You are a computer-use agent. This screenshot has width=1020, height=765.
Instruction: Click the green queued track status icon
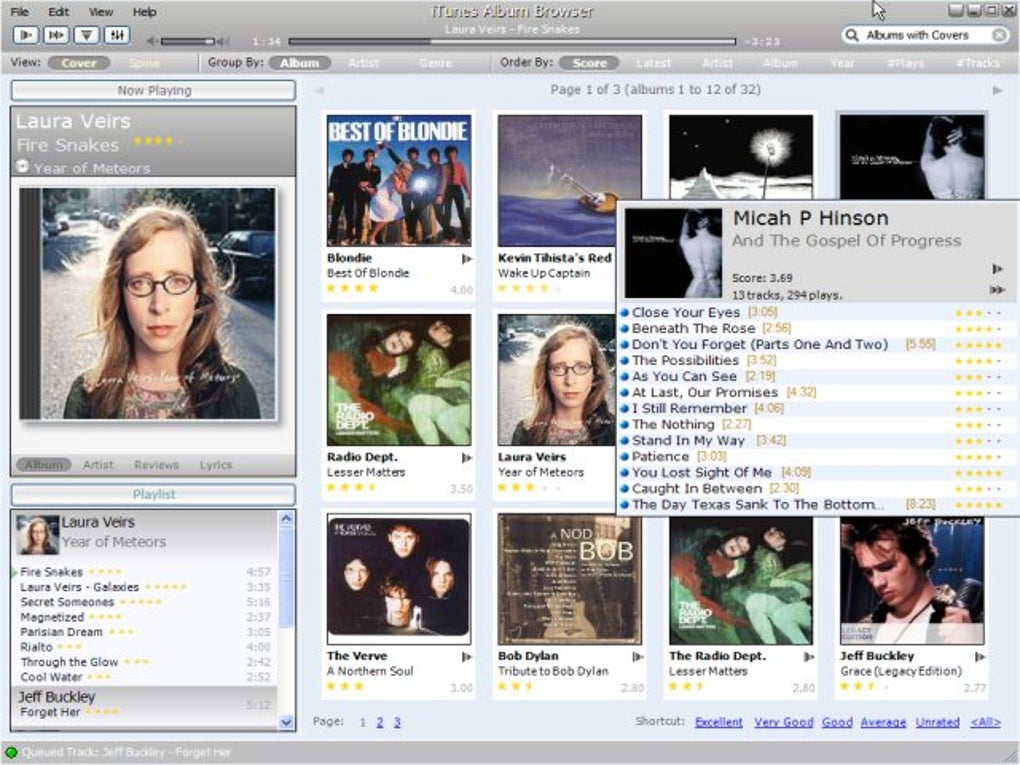tap(11, 753)
